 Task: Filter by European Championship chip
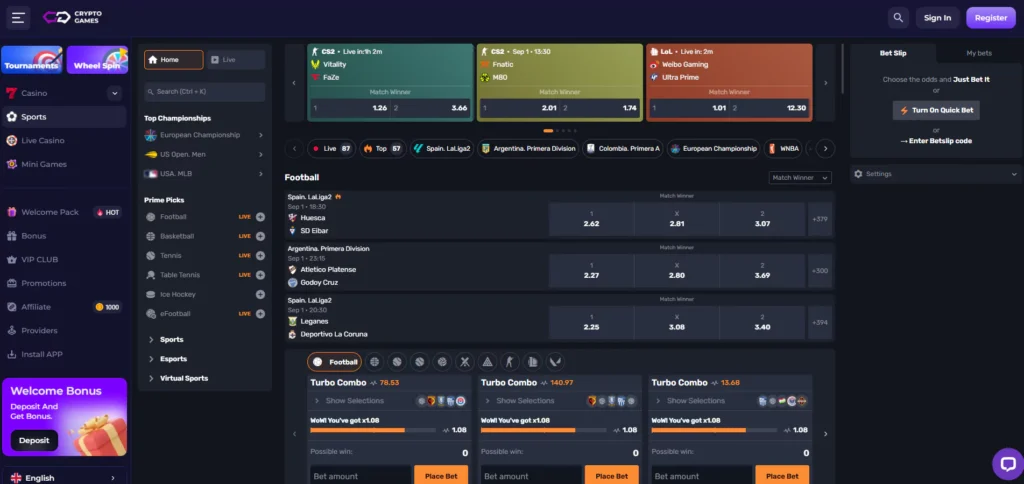point(714,149)
